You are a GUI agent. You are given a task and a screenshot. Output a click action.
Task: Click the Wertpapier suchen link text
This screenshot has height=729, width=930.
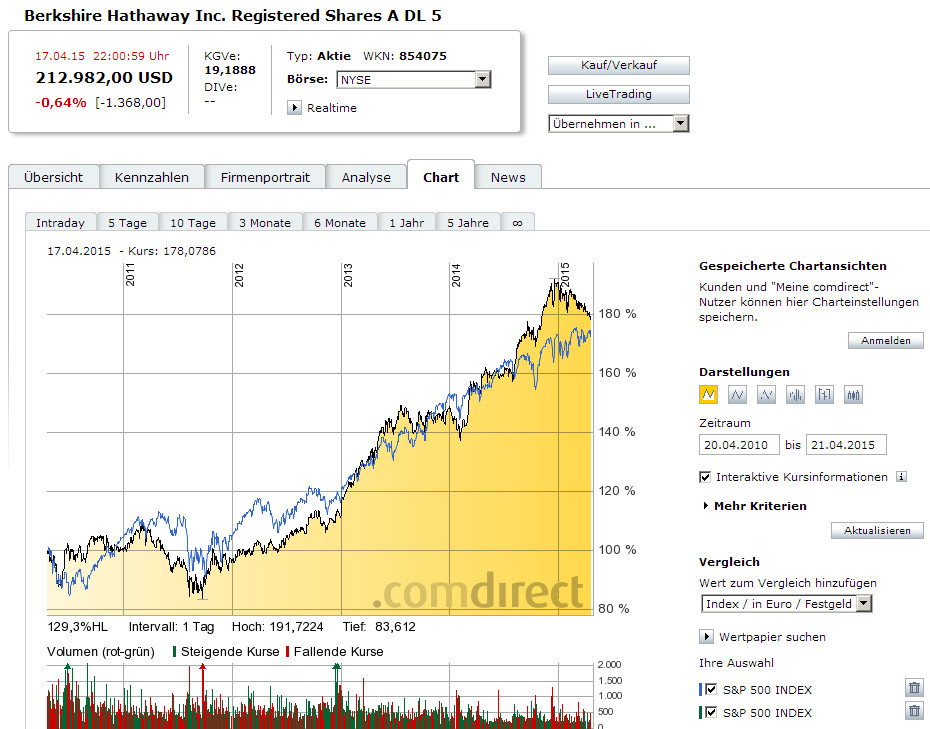[x=772, y=637]
